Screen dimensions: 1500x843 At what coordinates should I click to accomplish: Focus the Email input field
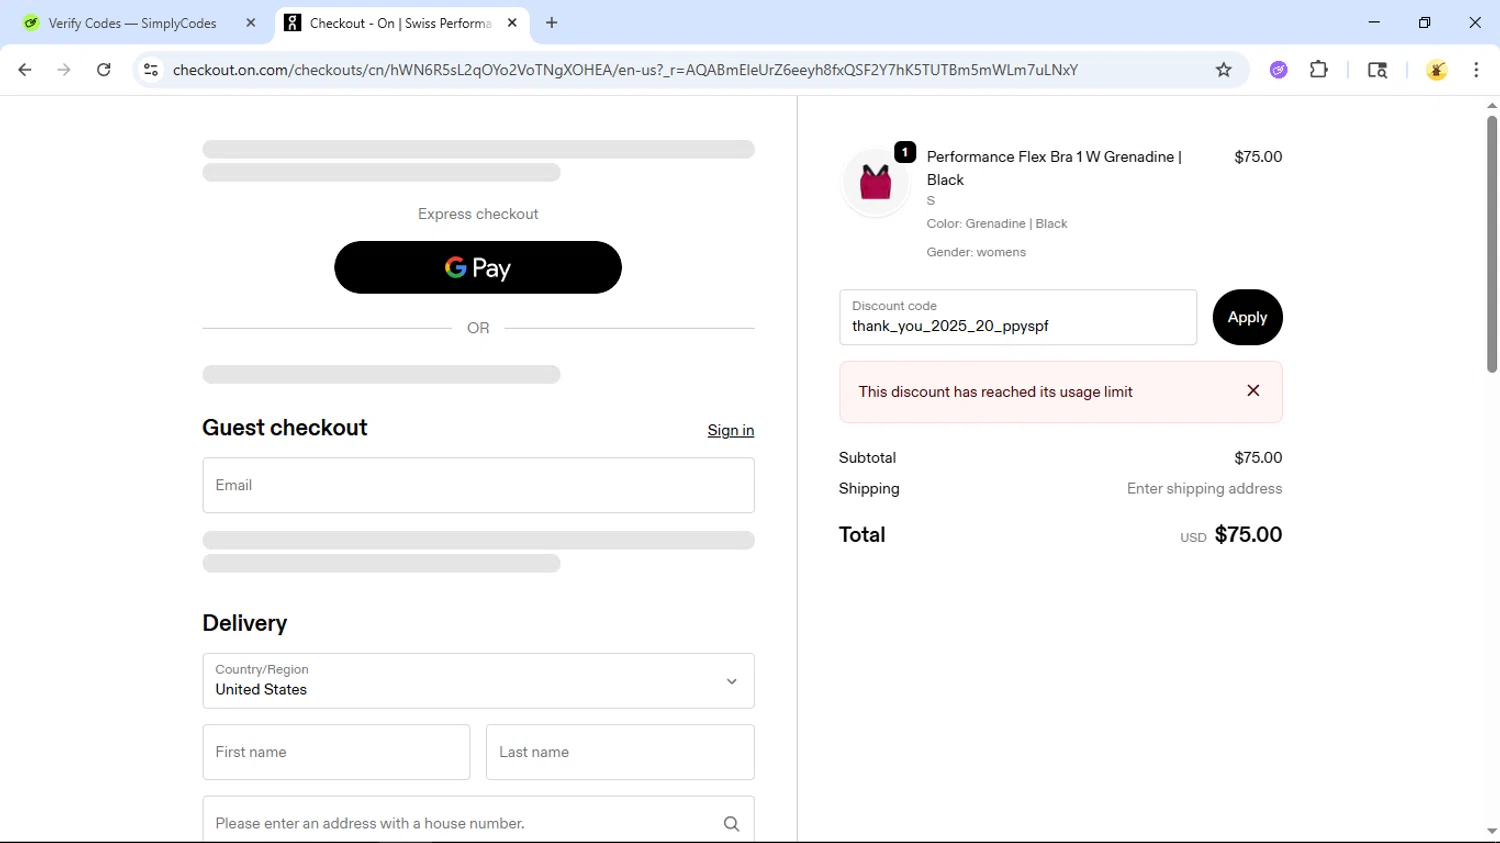pyautogui.click(x=478, y=485)
